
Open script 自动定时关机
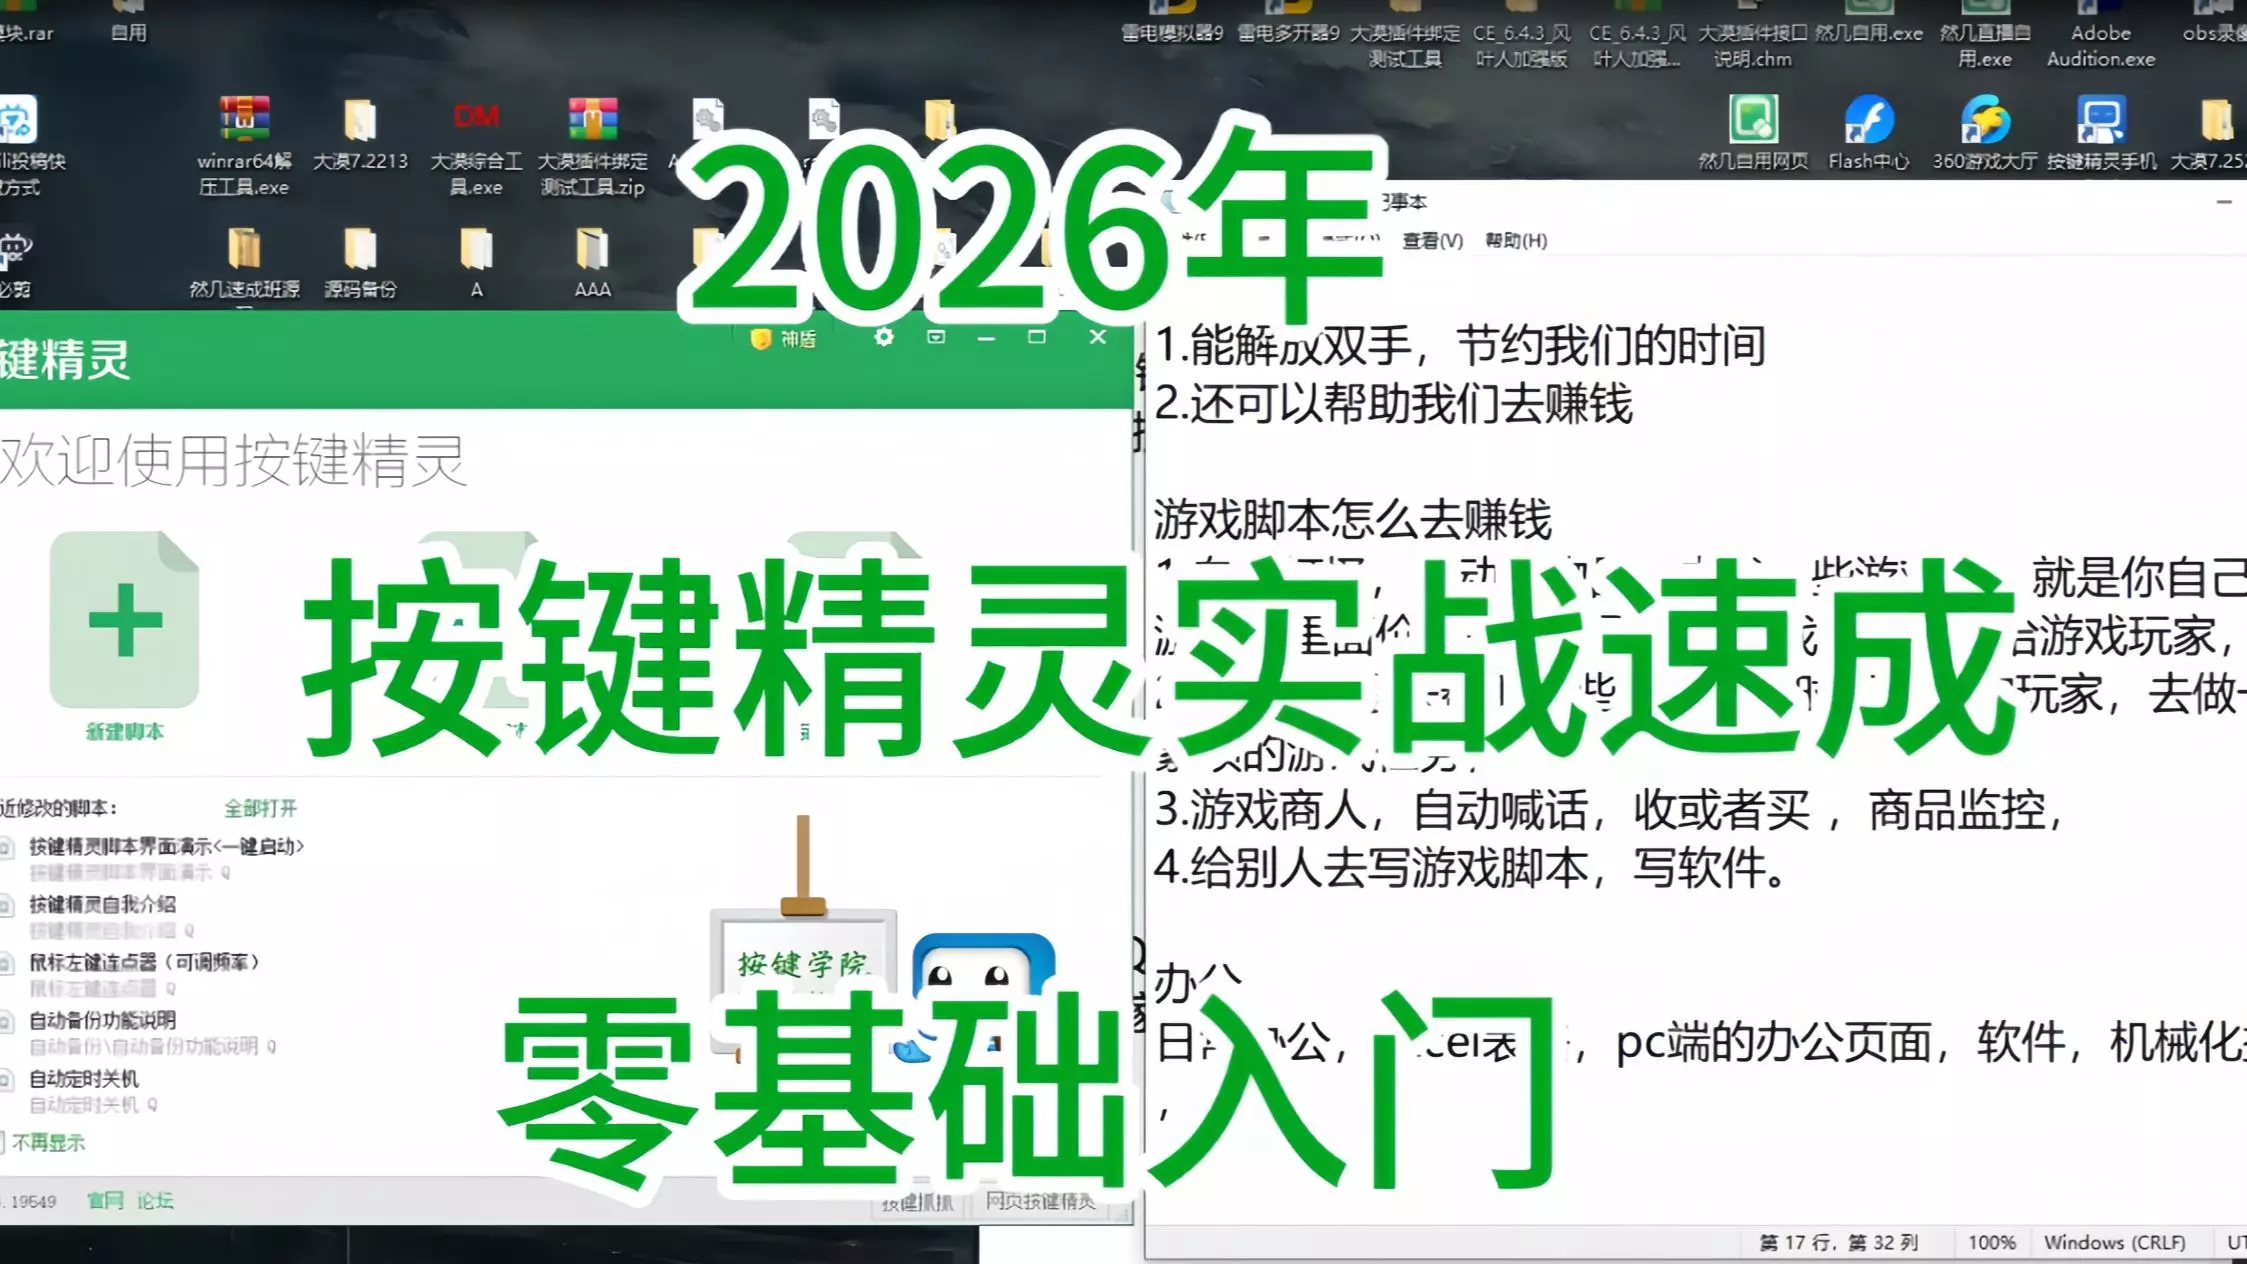tap(84, 1078)
